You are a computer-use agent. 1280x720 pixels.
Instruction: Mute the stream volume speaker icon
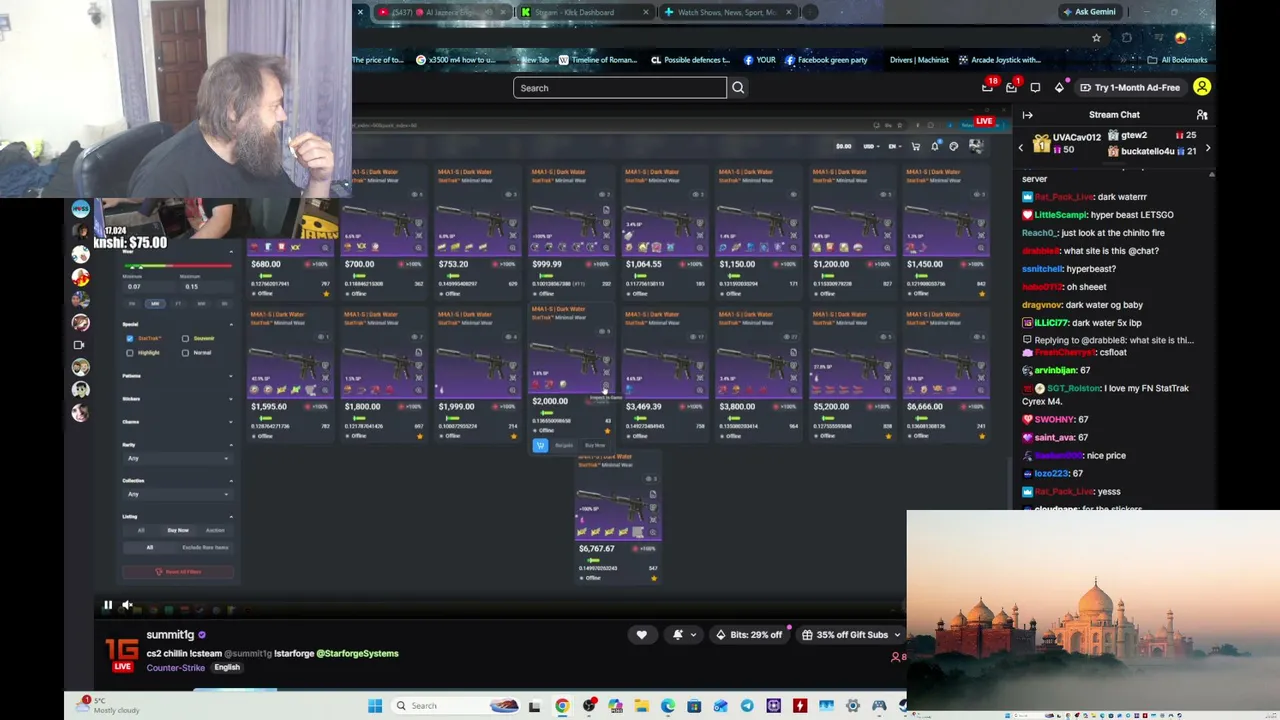click(127, 605)
